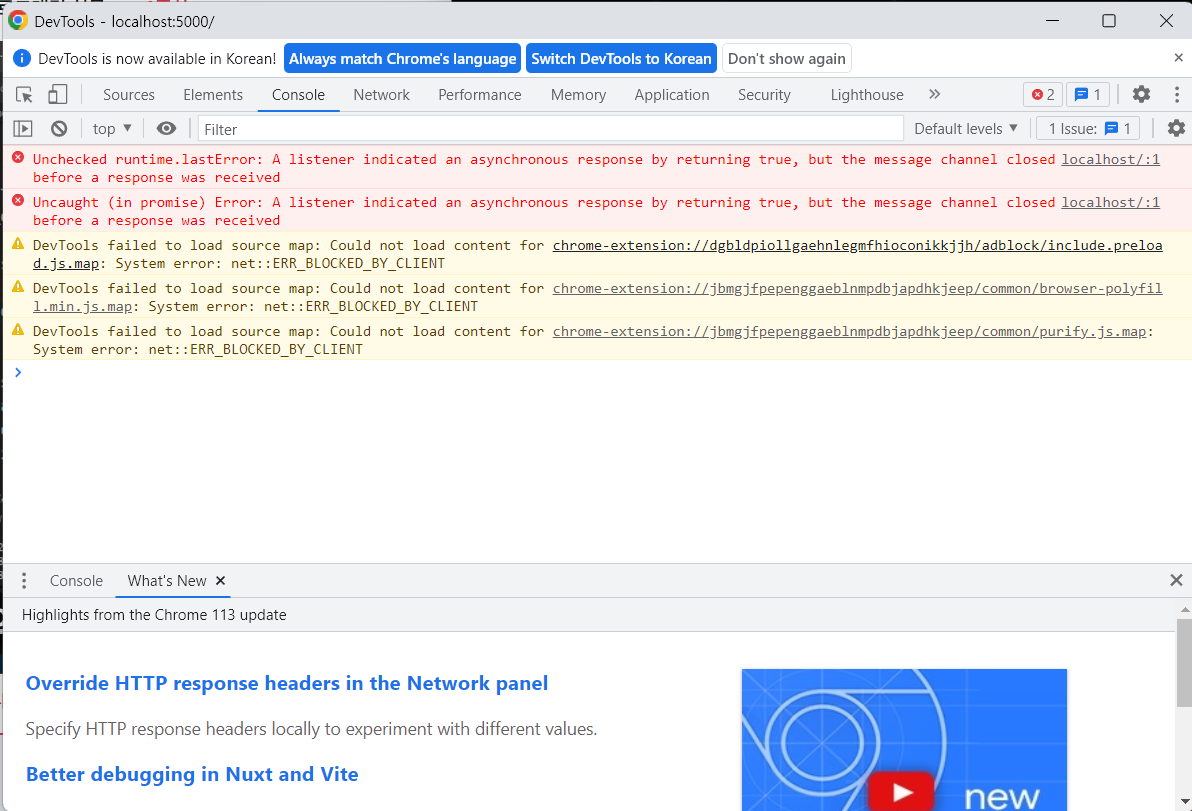Click Switch DevTools to Korean button

point(621,59)
